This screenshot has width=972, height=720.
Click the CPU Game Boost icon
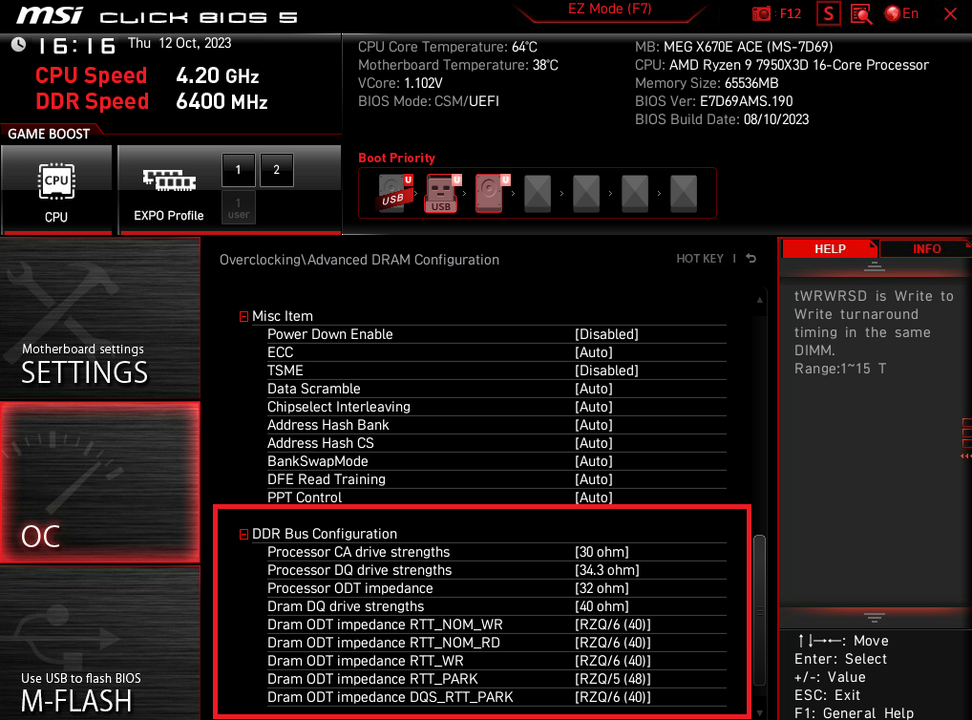pyautogui.click(x=56, y=189)
